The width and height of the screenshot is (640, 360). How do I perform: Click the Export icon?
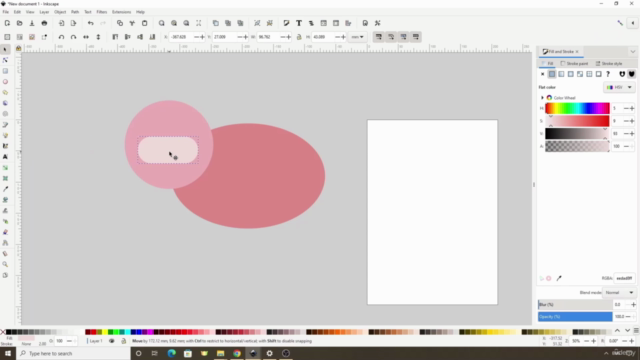(x=73, y=23)
